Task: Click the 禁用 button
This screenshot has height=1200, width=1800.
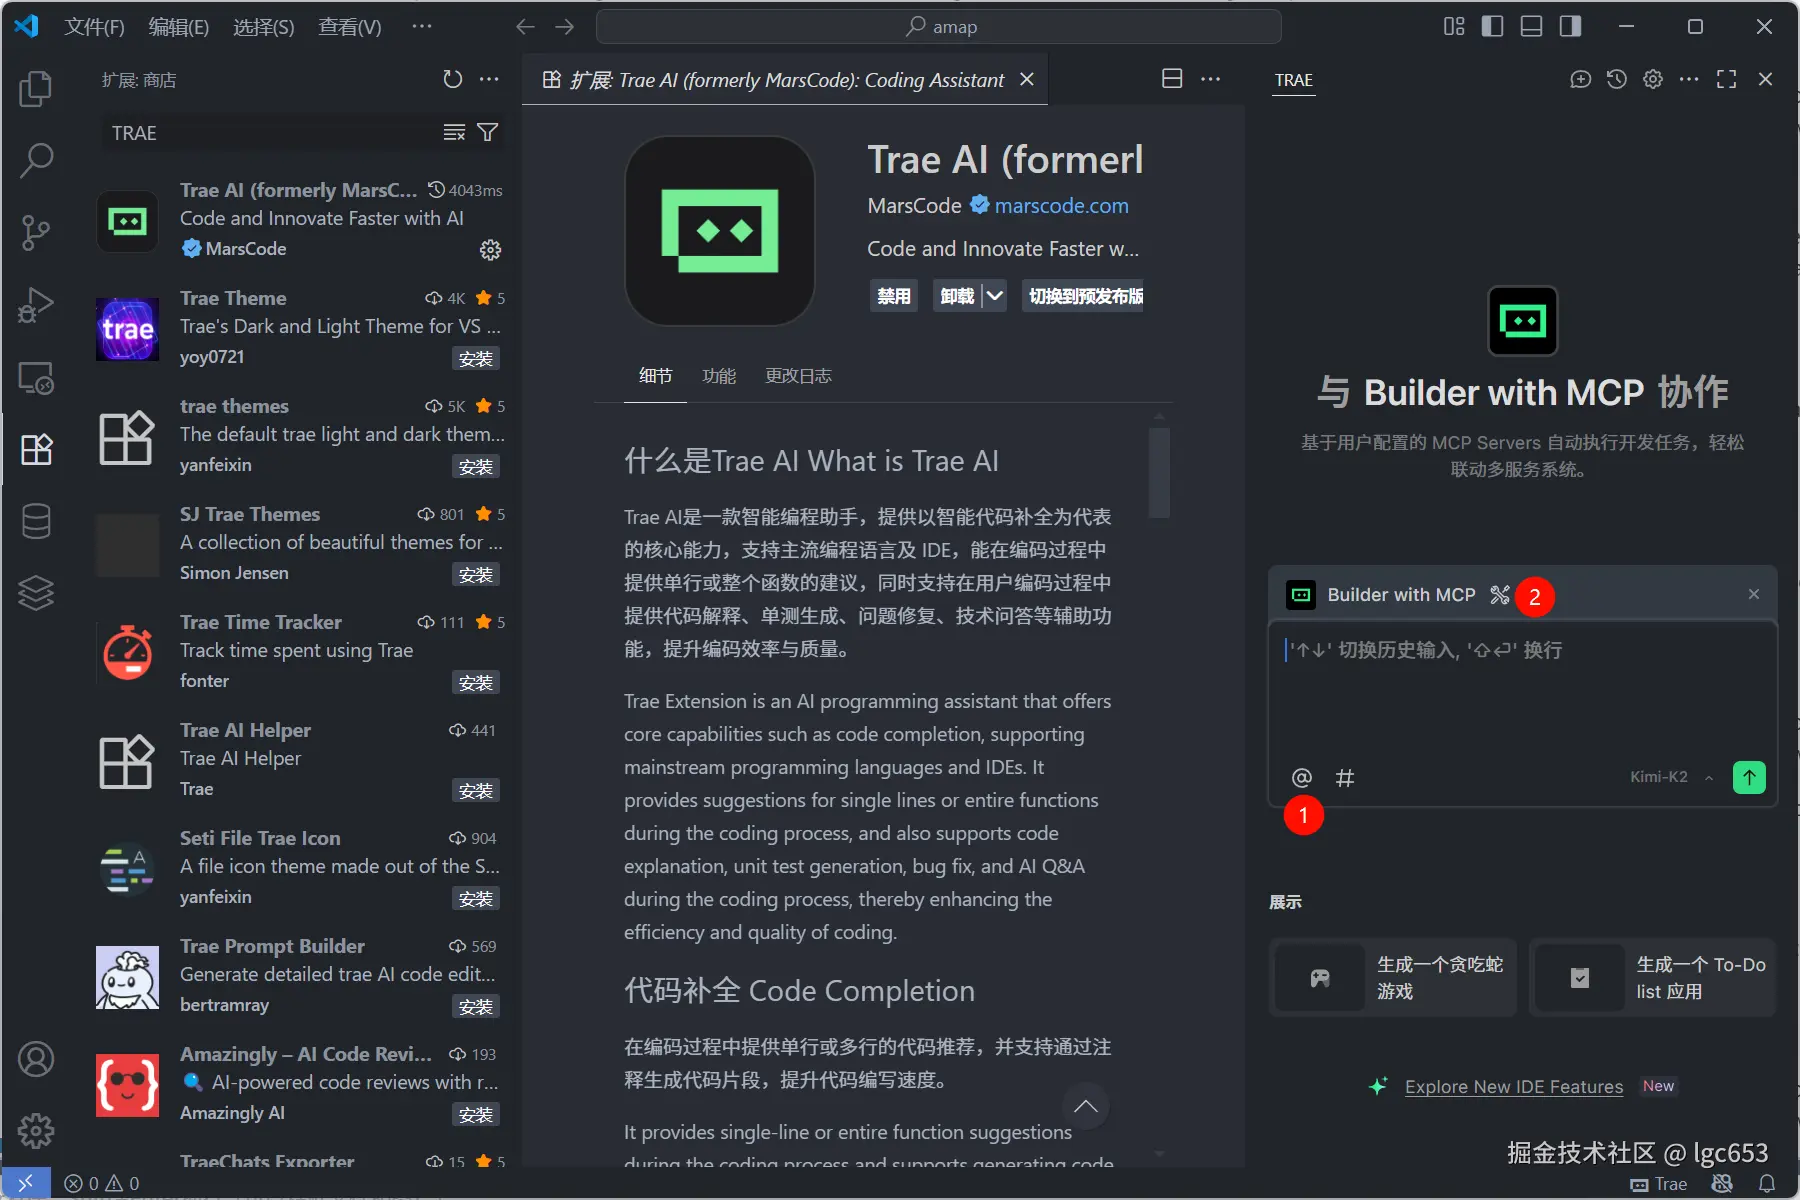Action: (x=894, y=296)
